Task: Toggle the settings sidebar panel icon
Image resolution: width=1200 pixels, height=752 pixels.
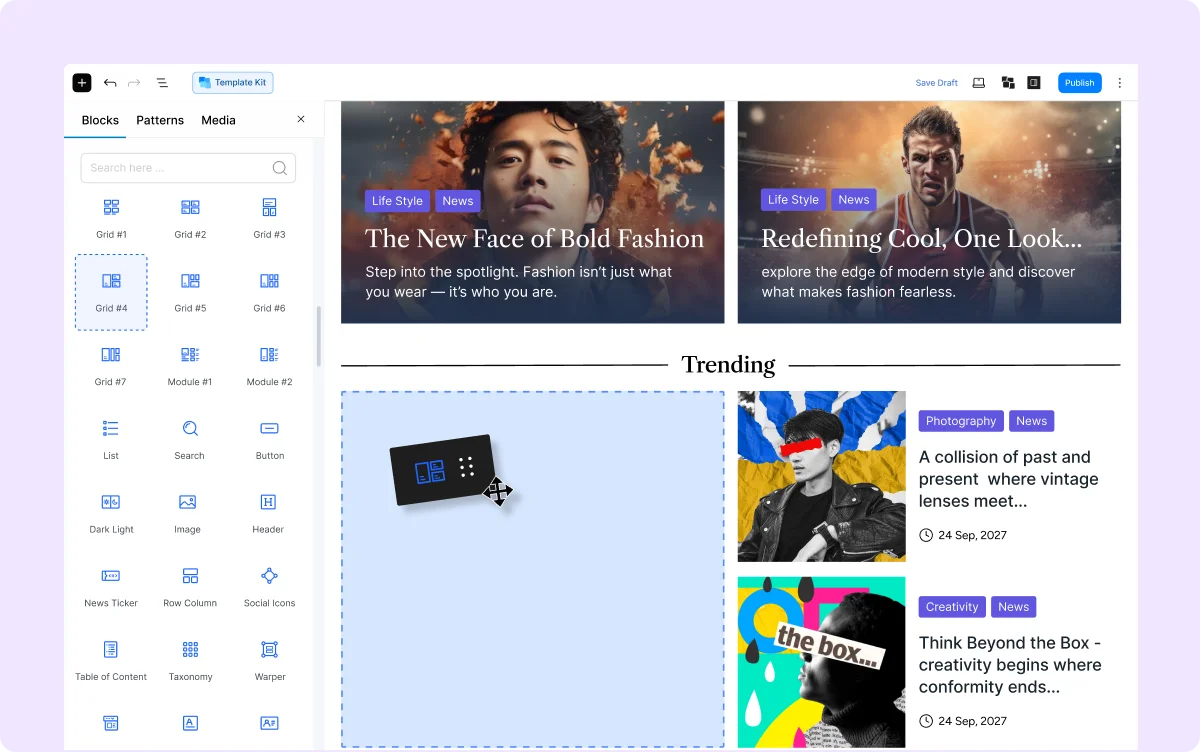Action: click(1034, 83)
